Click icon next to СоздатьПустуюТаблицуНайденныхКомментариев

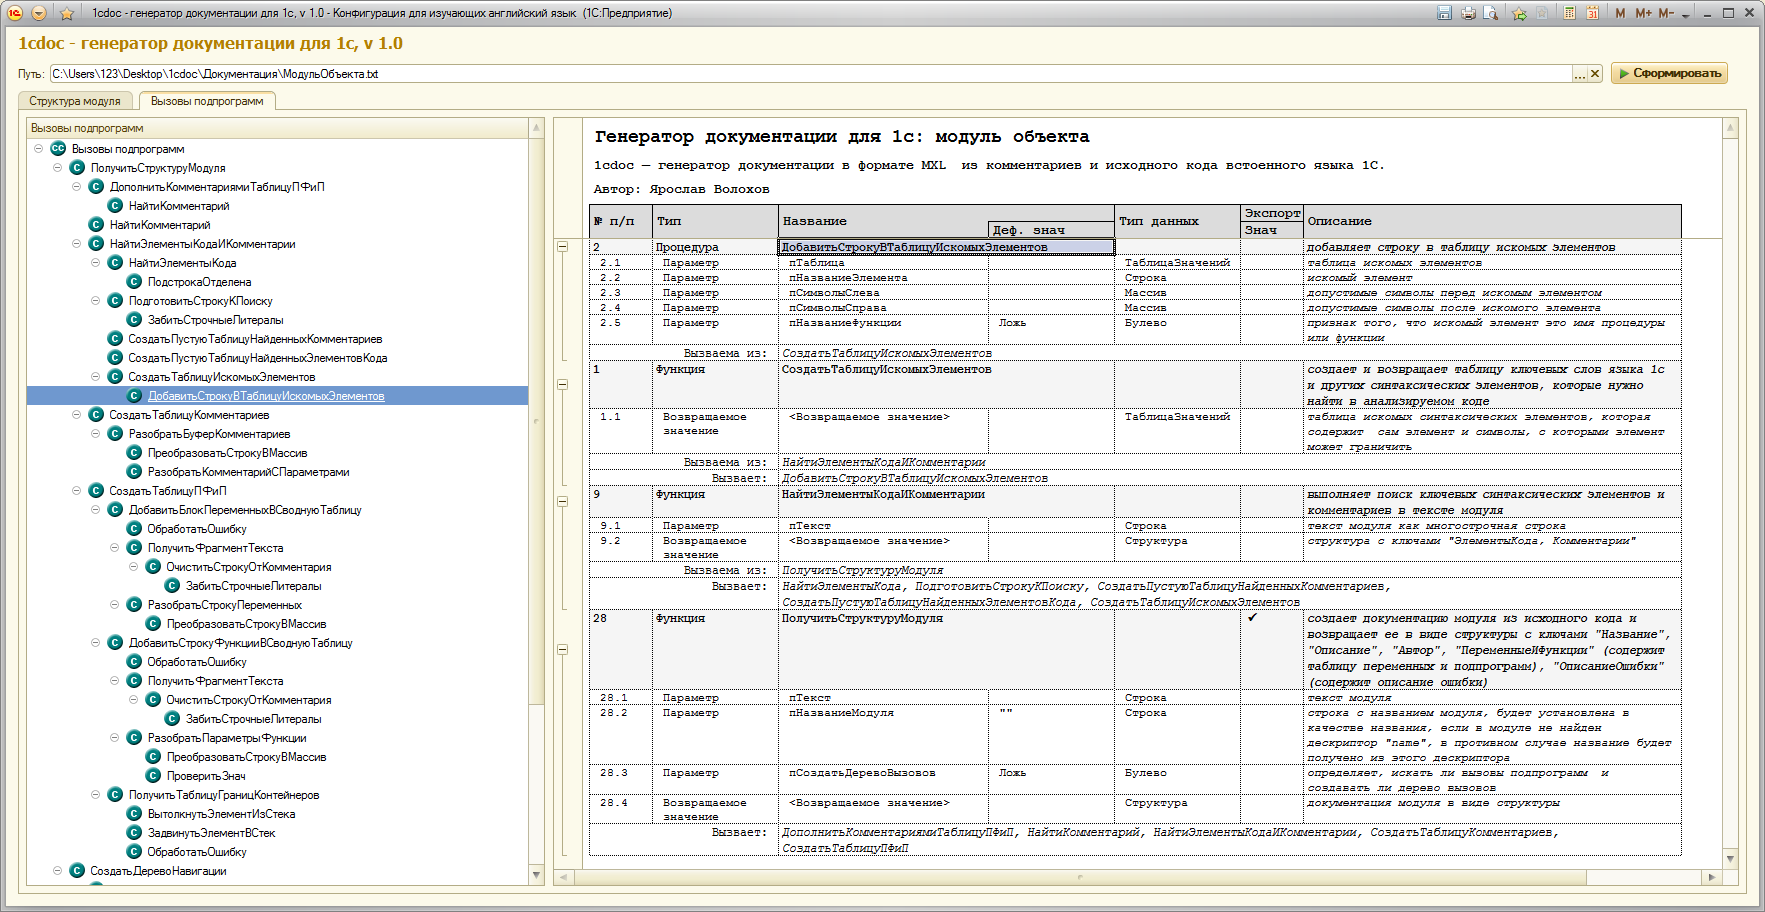click(115, 339)
